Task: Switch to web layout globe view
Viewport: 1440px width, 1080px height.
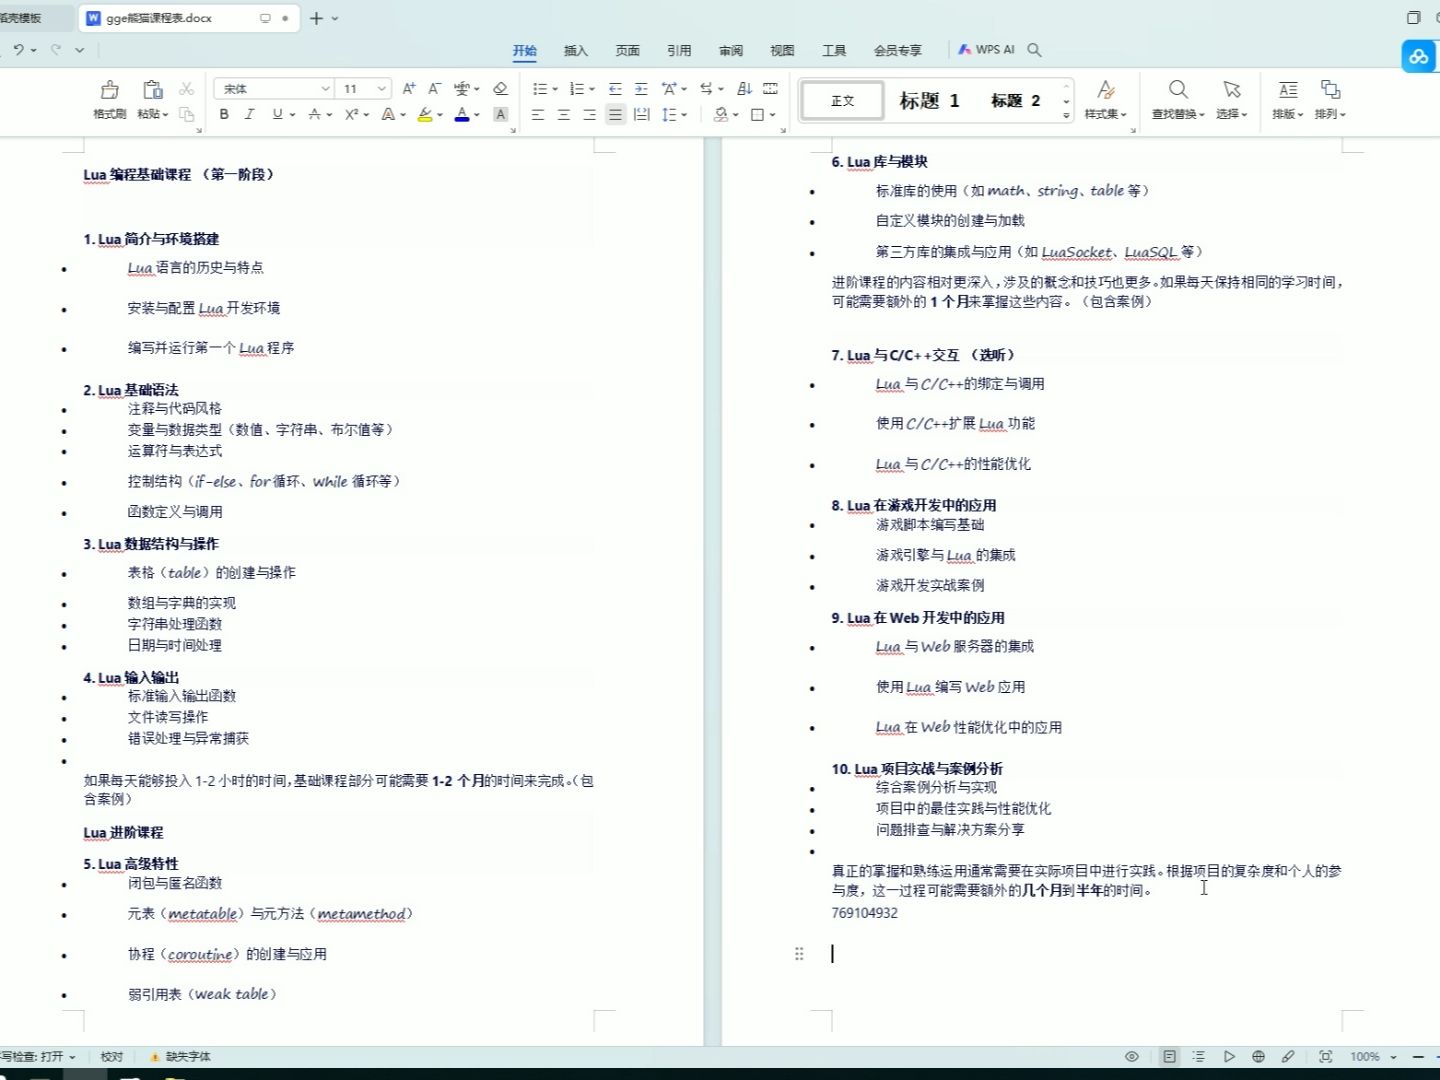Action: 1259,1056
